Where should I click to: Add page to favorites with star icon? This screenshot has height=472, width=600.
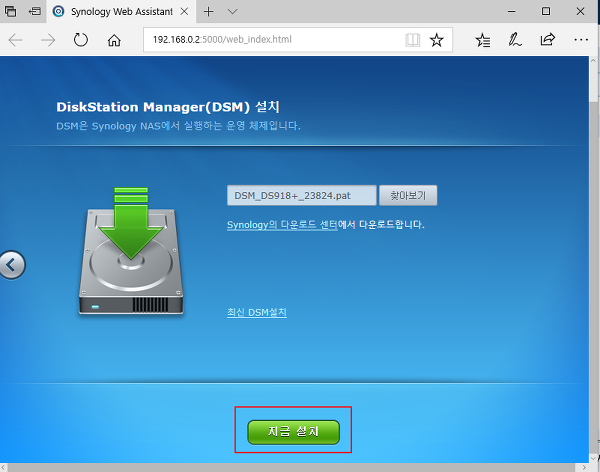(x=437, y=39)
